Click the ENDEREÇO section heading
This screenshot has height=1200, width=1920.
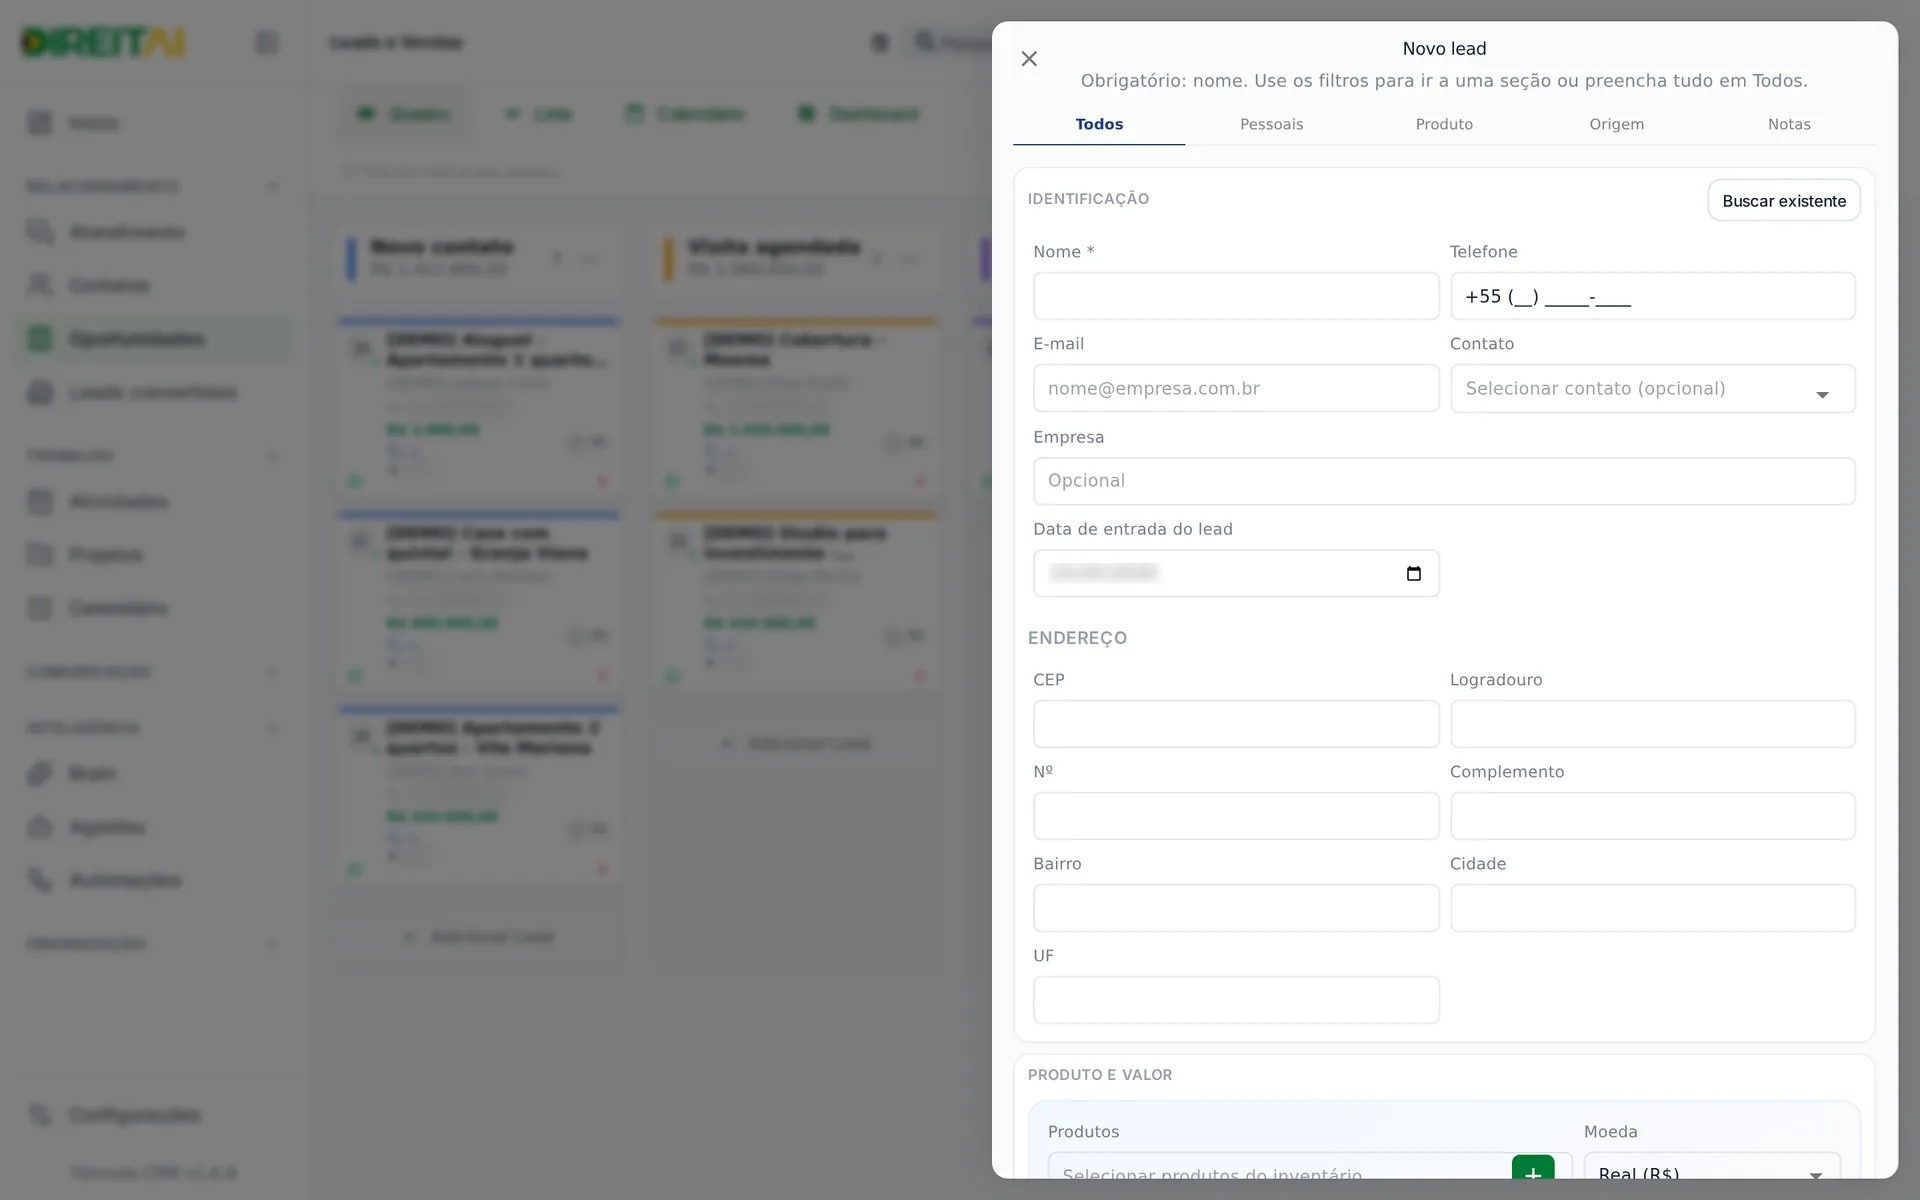click(x=1077, y=638)
